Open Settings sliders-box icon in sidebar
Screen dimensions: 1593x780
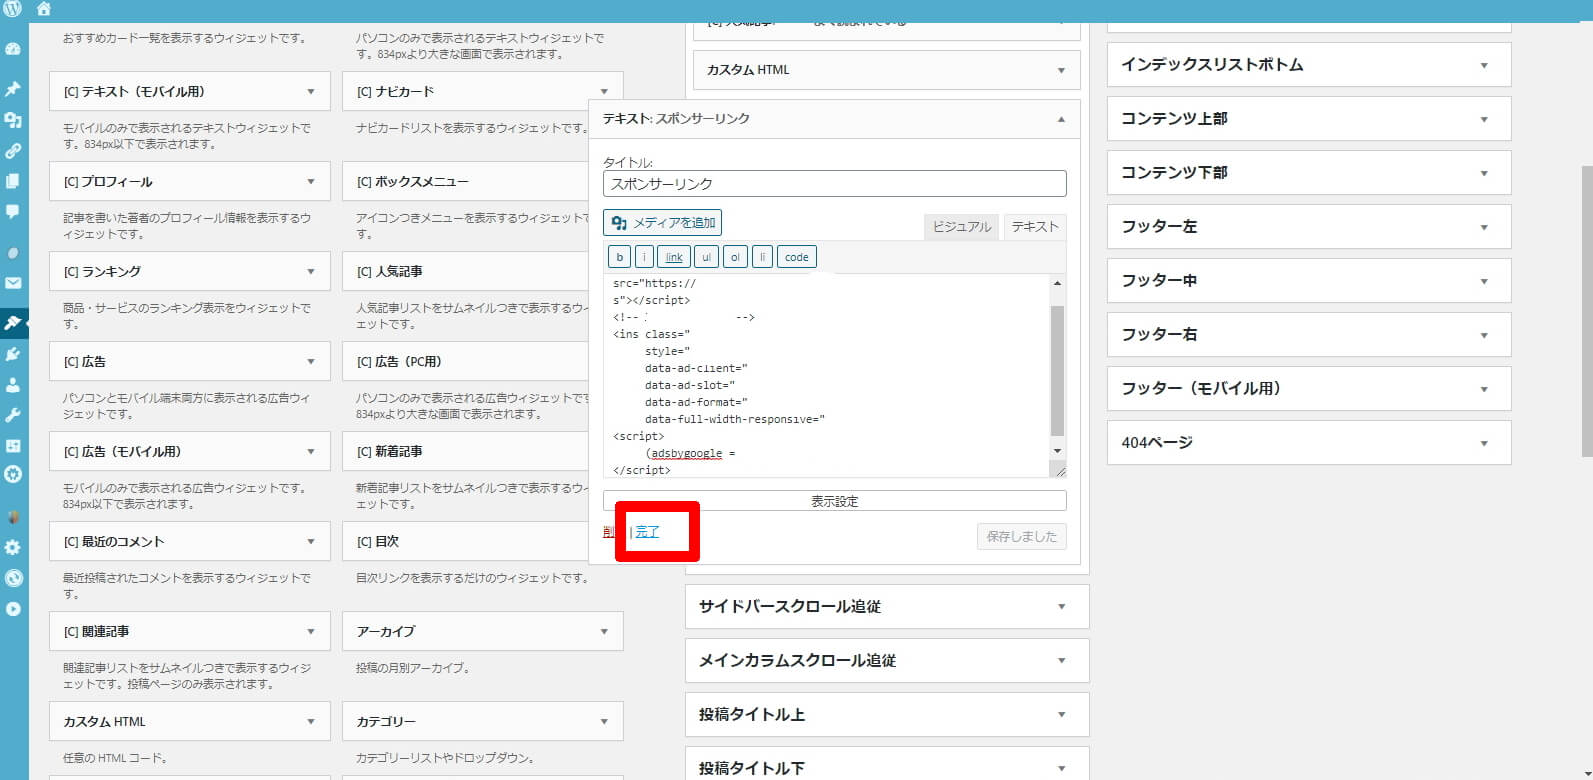tap(13, 445)
